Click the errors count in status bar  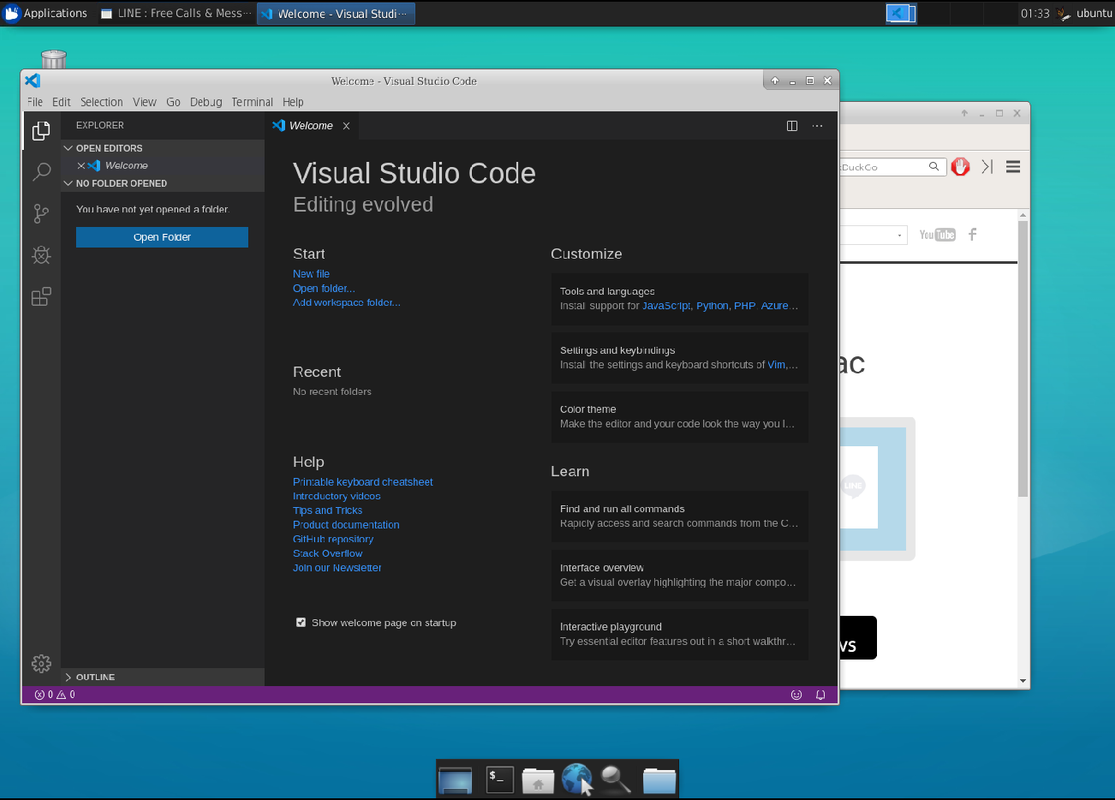tap(44, 695)
